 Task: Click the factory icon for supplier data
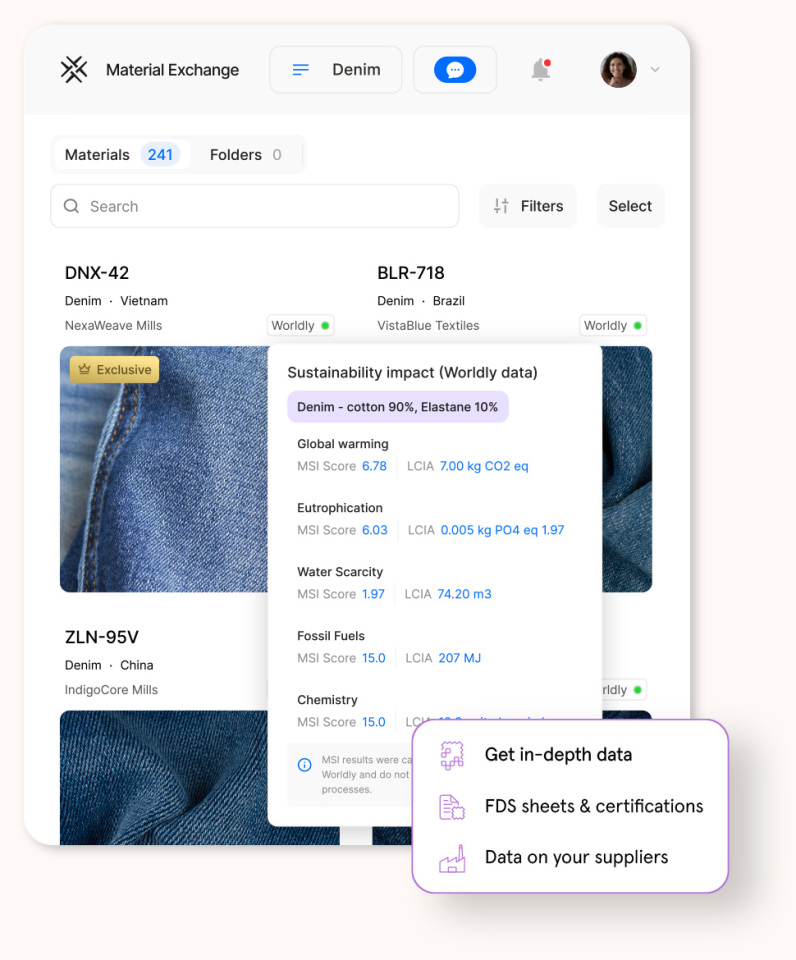(x=452, y=858)
